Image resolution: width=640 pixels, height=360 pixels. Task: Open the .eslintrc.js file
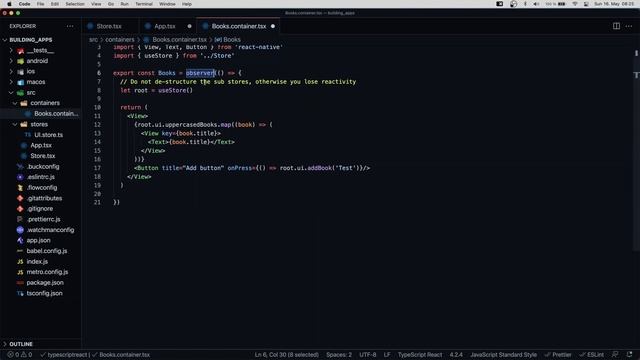point(41,177)
